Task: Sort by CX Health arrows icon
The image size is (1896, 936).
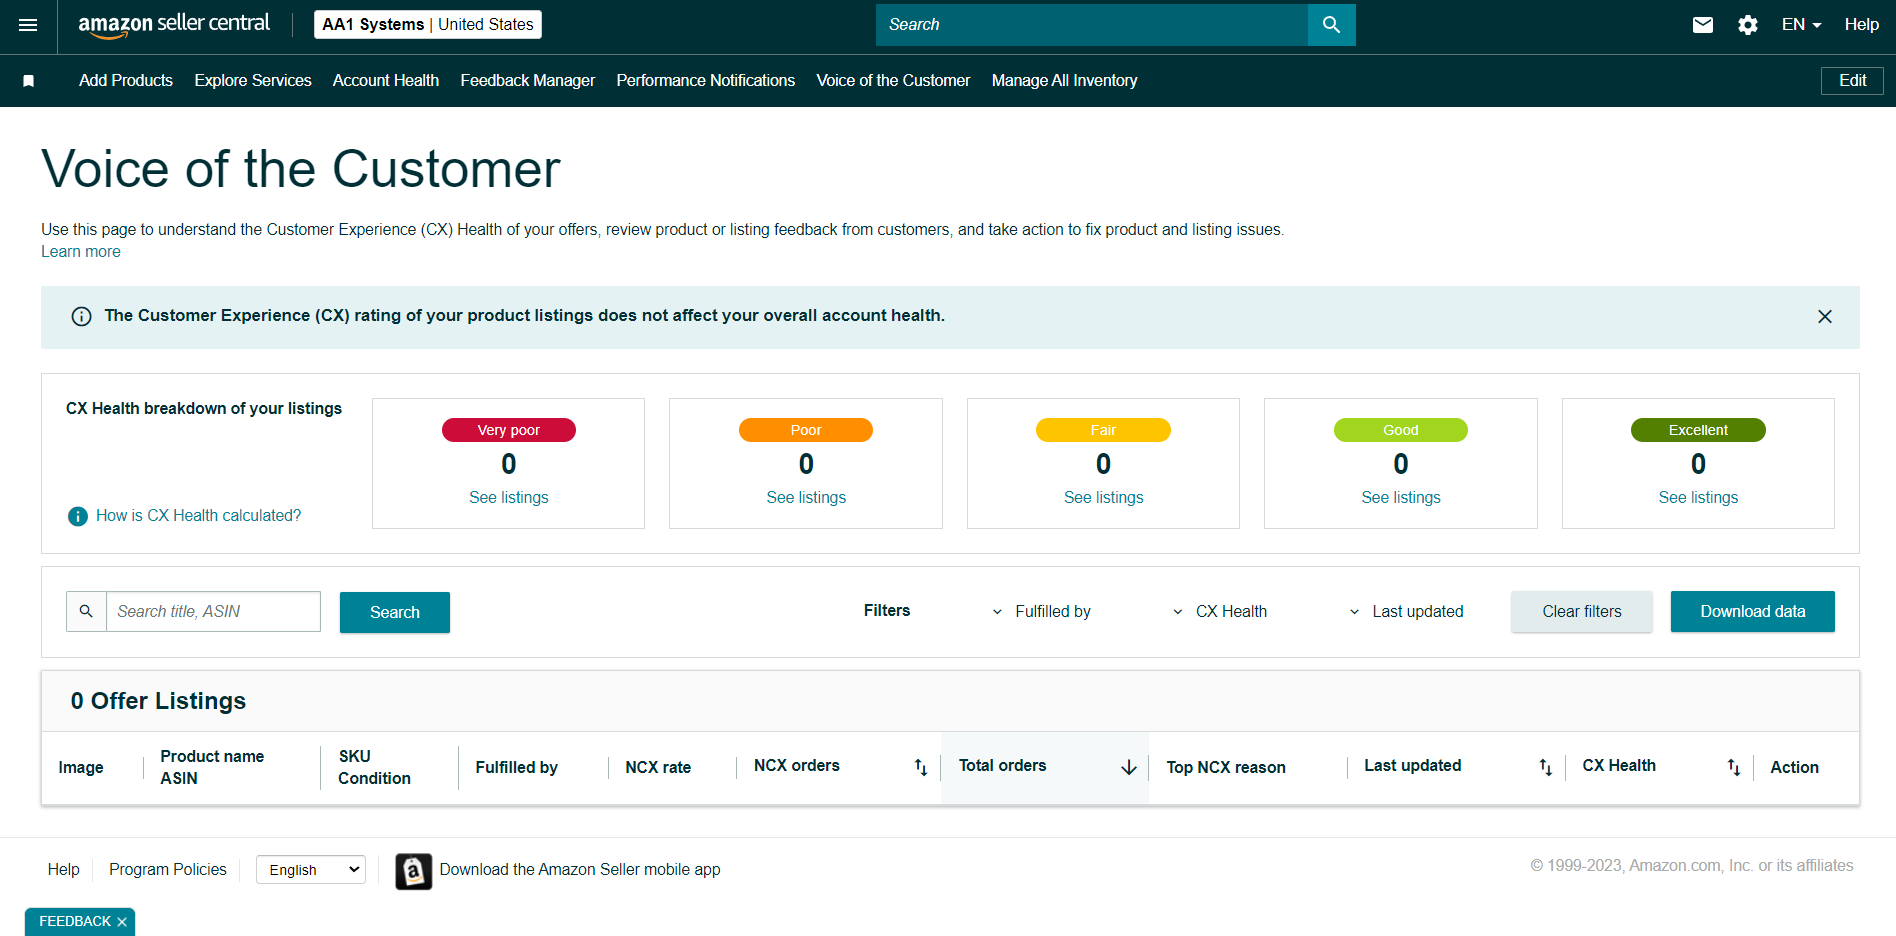Action: pos(1734,767)
